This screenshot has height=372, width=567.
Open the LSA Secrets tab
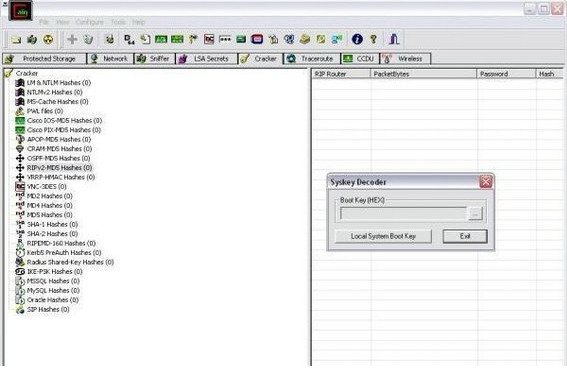click(206, 59)
